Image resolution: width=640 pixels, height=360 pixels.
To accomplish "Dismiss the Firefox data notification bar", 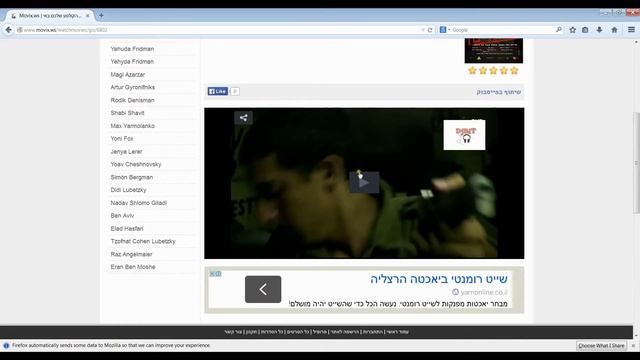I will point(633,346).
